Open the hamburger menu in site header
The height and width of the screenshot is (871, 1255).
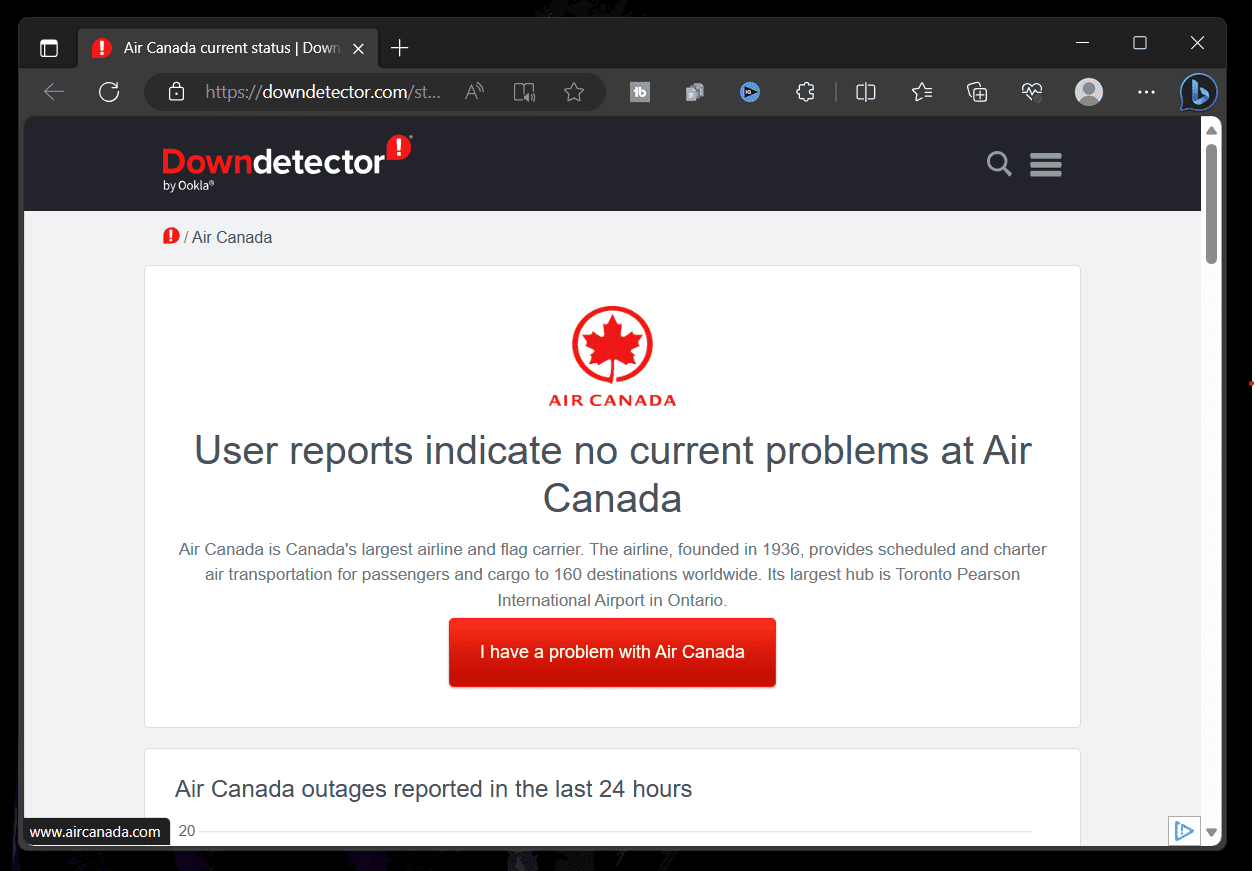pyautogui.click(x=1045, y=164)
